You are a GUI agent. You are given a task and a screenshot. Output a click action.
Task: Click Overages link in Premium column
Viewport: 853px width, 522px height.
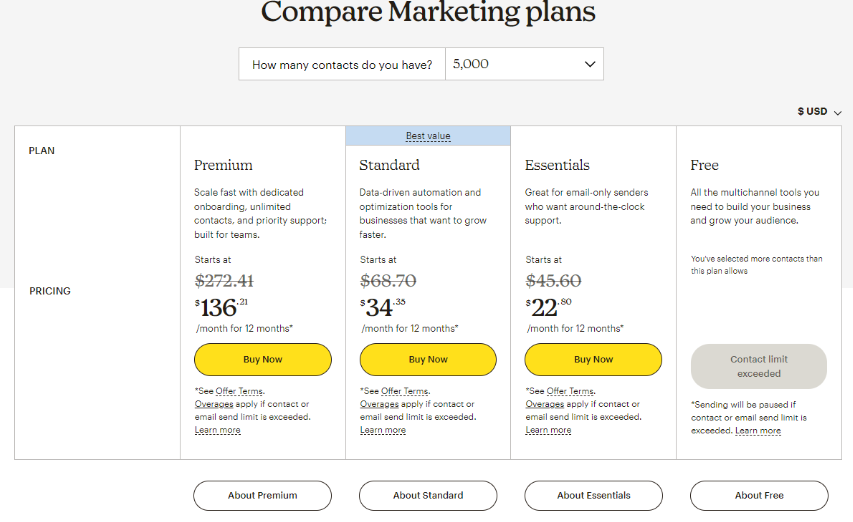pos(214,404)
